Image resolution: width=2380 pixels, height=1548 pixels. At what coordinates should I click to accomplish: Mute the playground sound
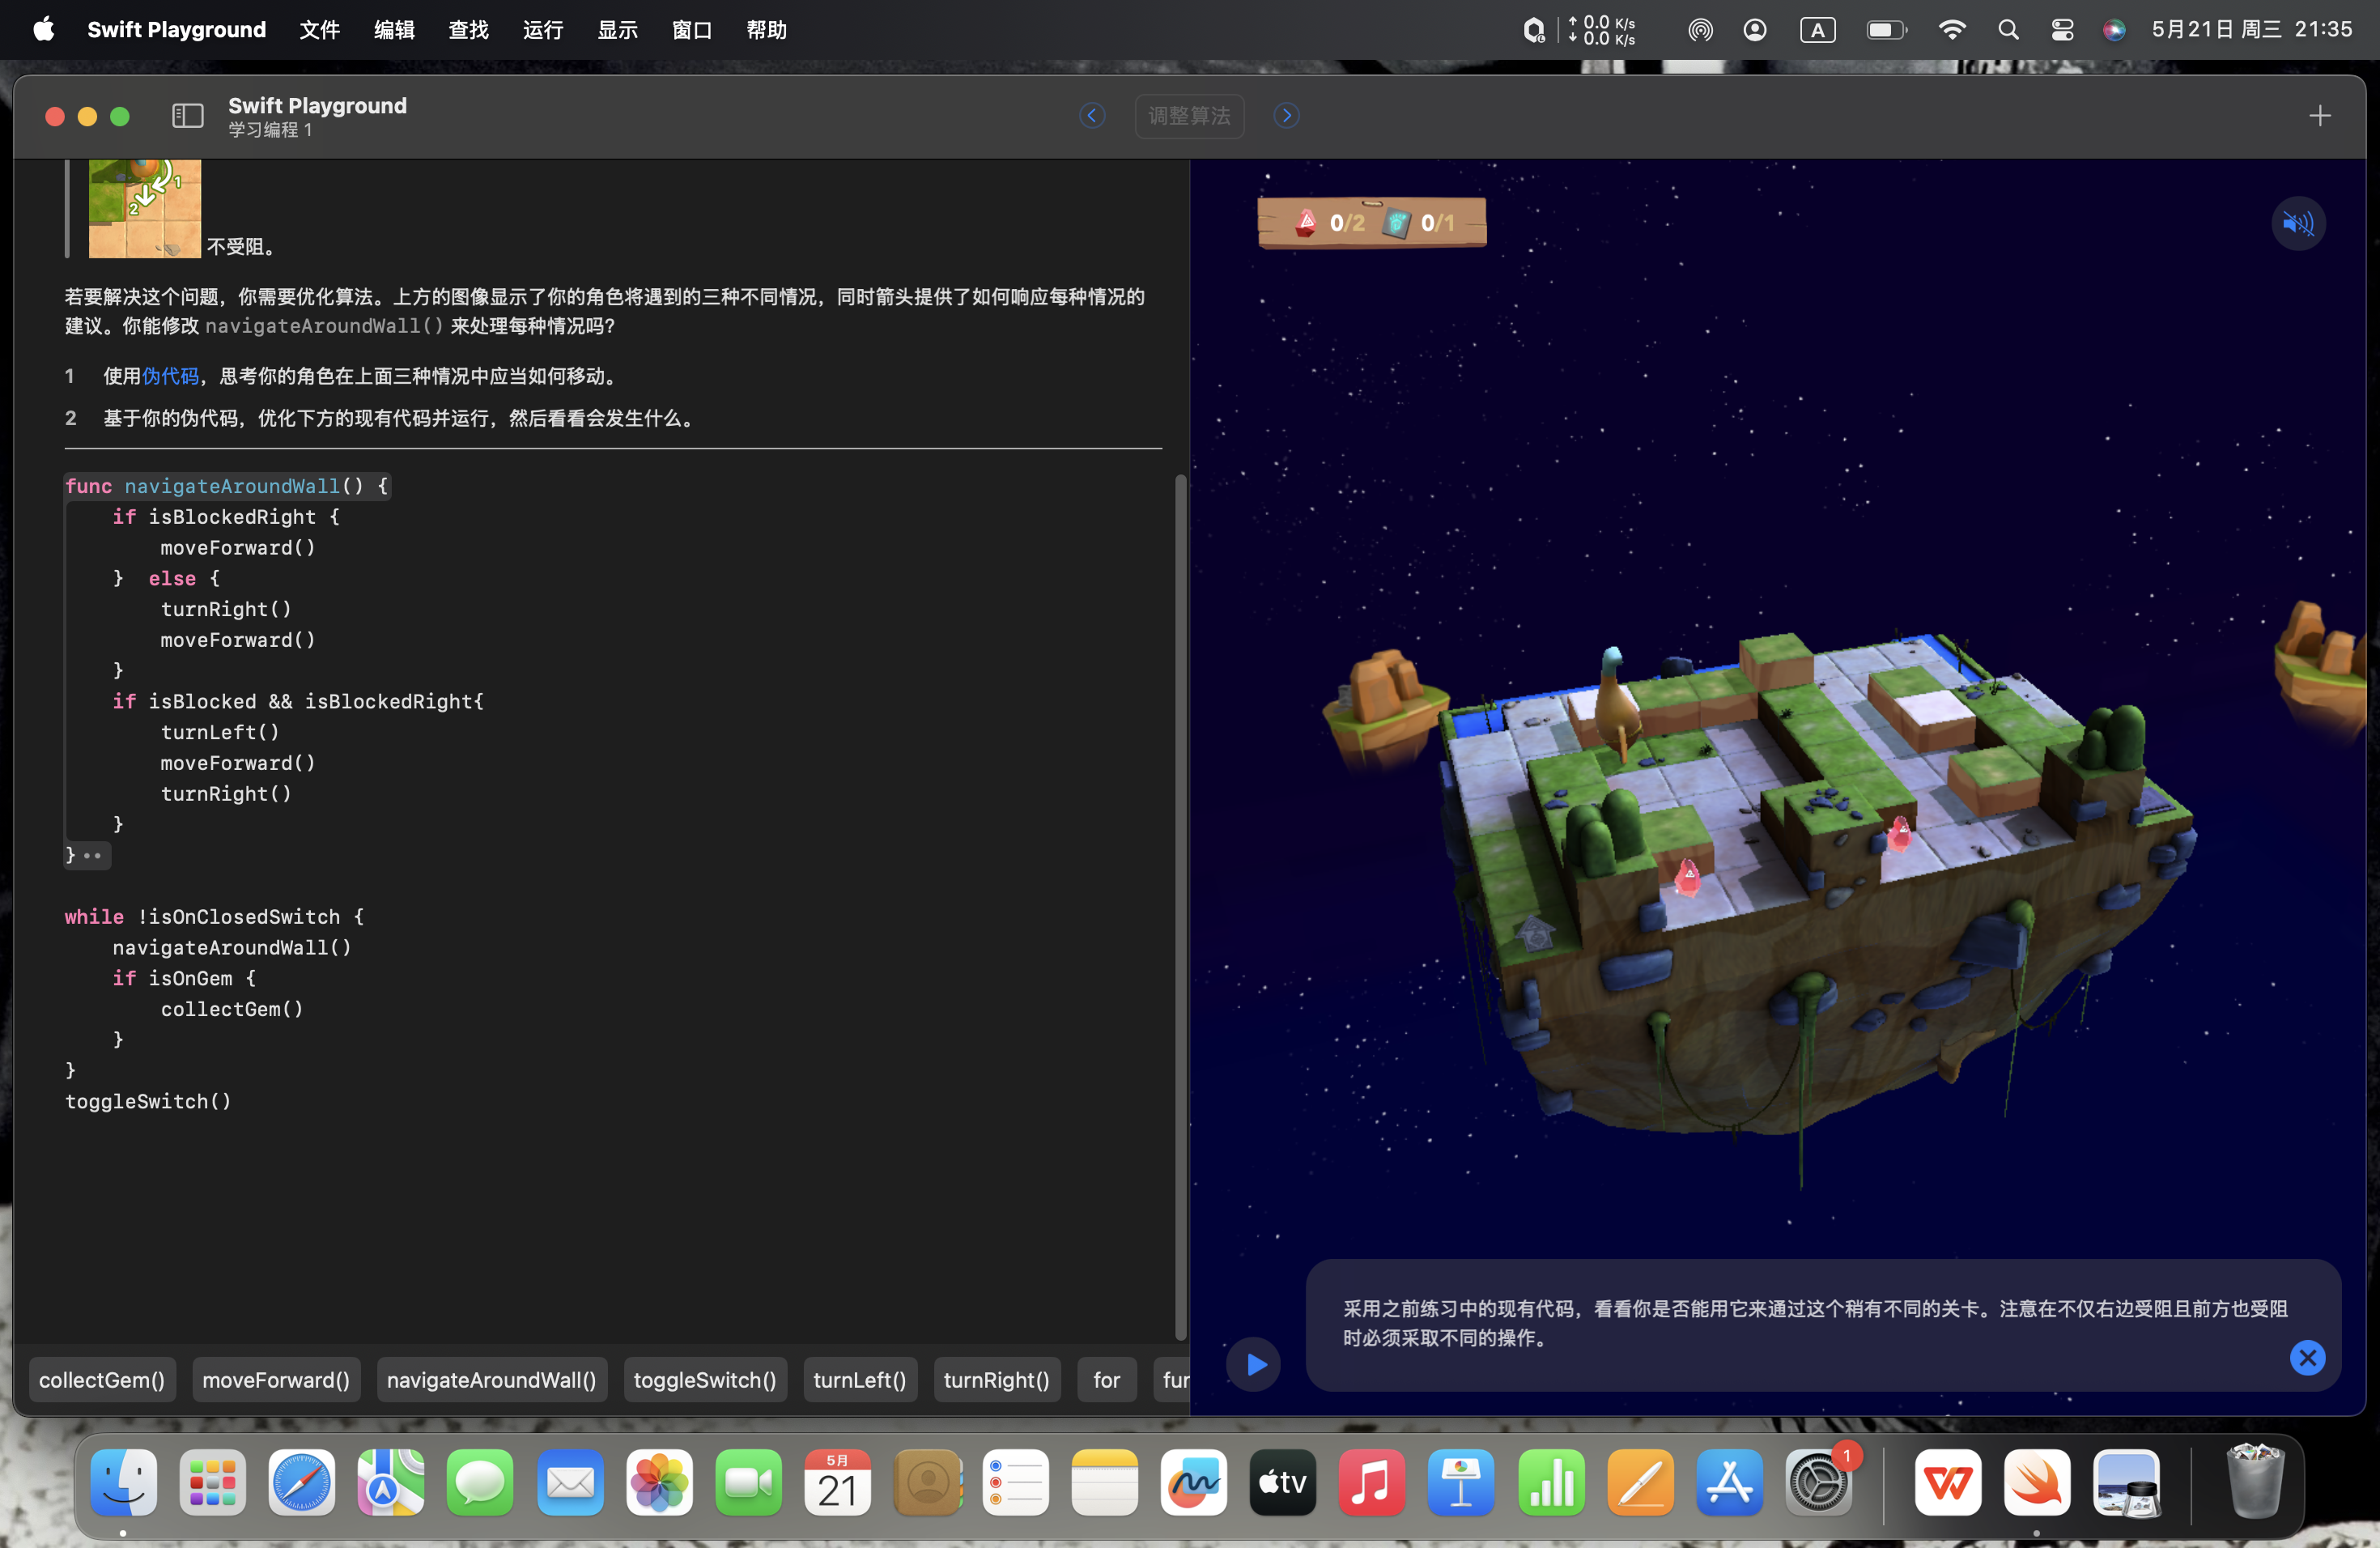click(2298, 223)
